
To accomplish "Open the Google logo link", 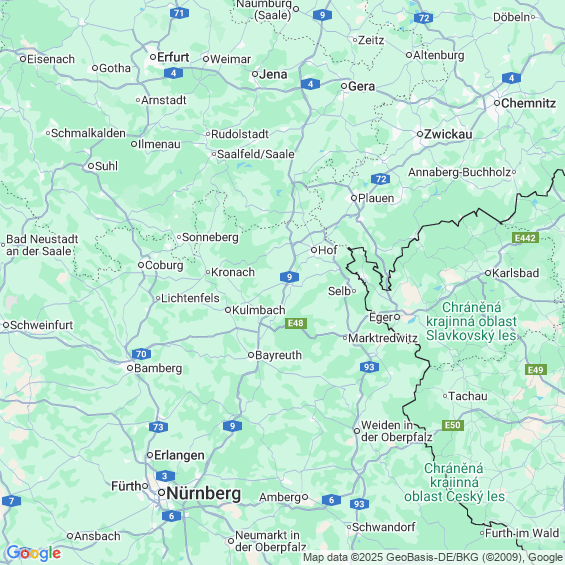I will click(34, 553).
